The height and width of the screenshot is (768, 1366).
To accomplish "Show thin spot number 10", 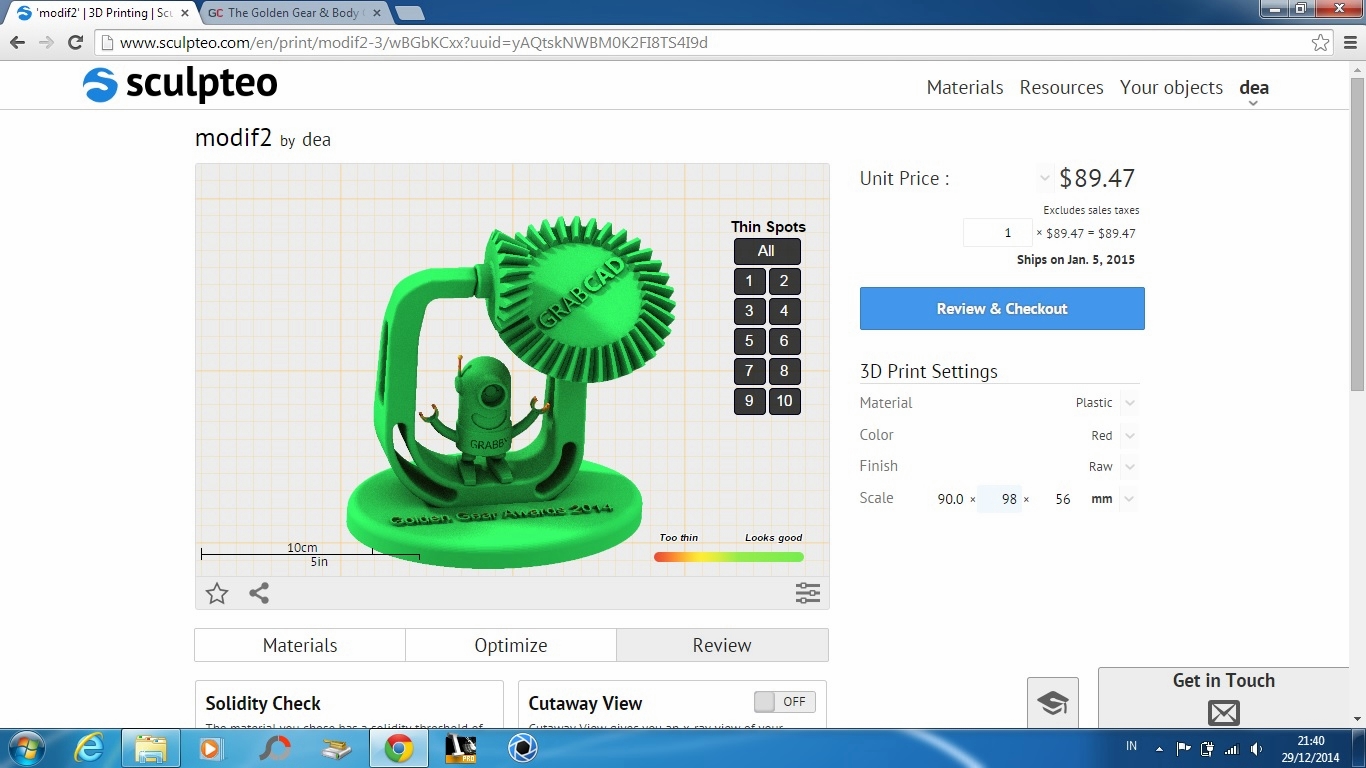I will point(784,401).
